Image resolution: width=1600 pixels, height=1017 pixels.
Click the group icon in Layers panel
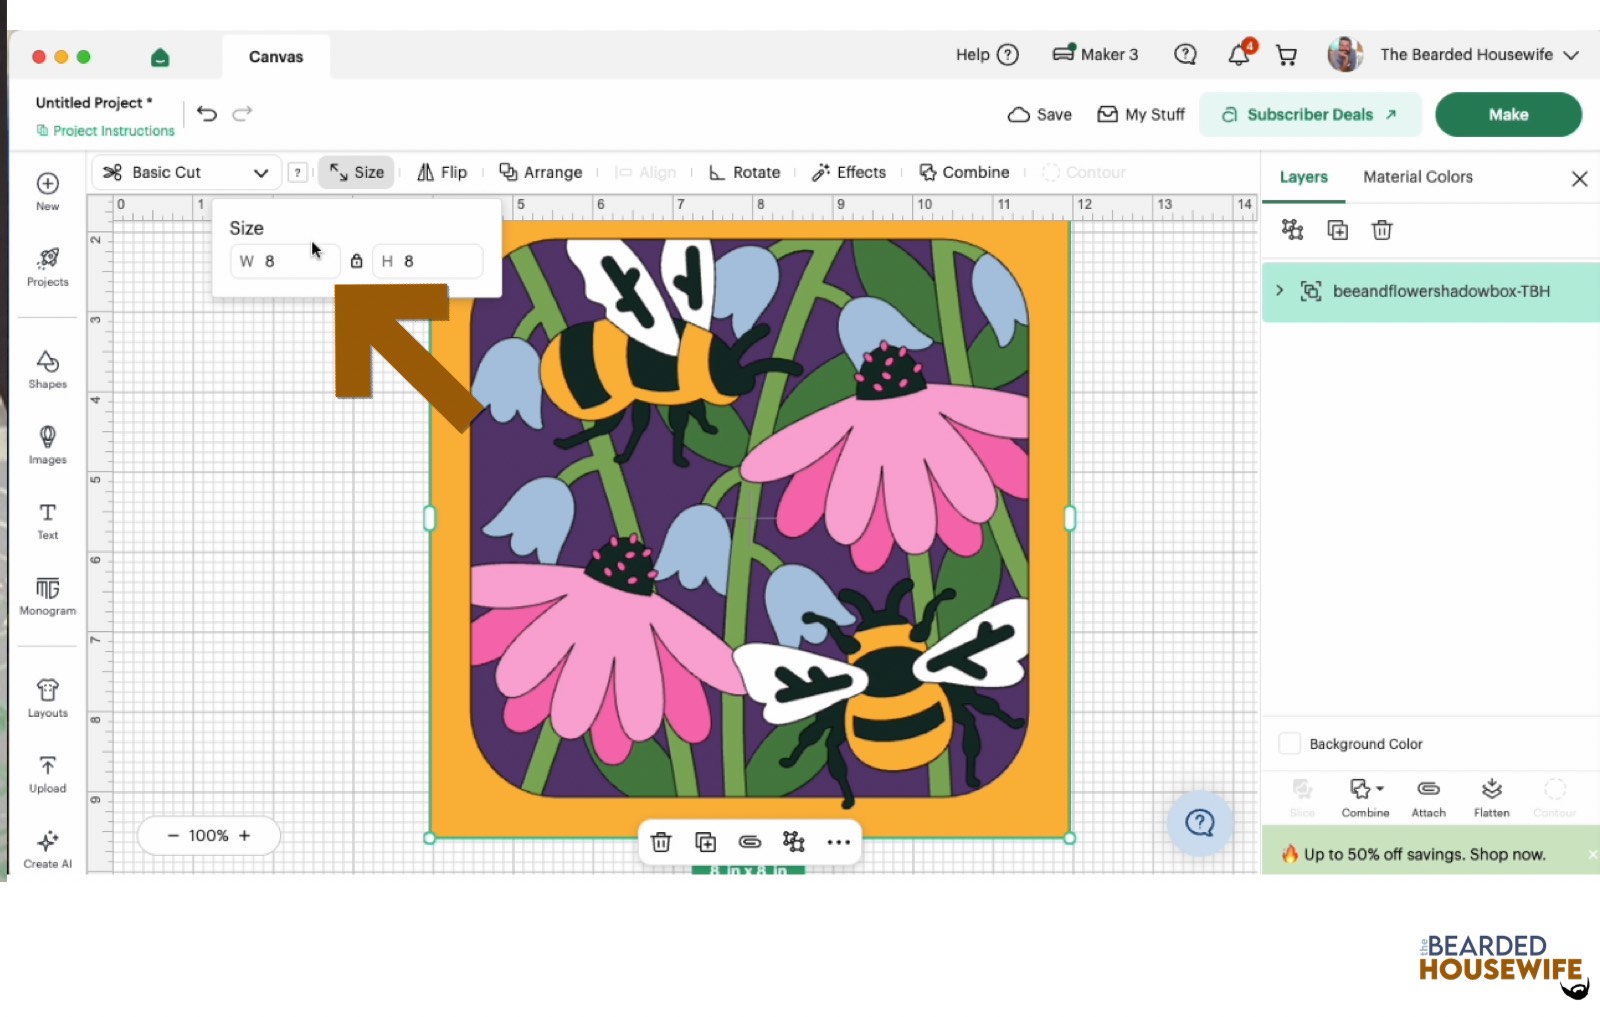[x=1292, y=230]
